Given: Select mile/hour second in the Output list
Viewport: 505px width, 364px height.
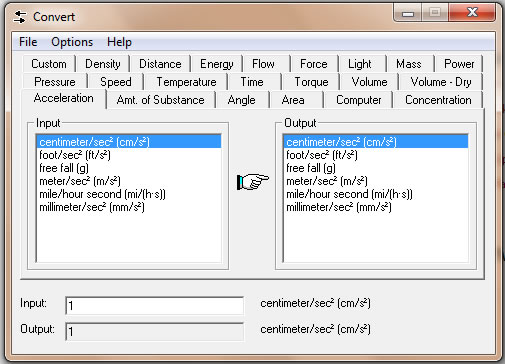Looking at the screenshot, I should (376, 194).
